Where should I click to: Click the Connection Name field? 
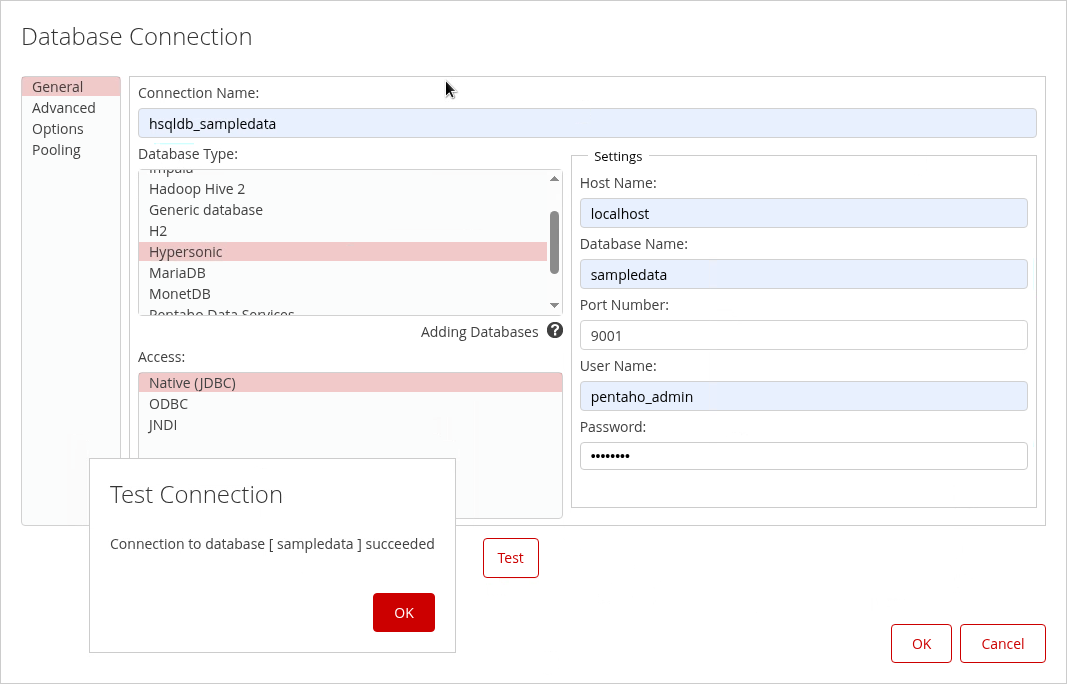586,124
